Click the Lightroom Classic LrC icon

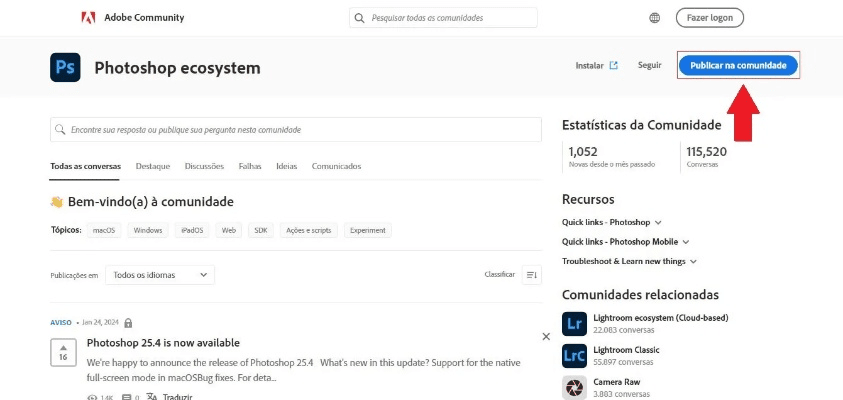pyautogui.click(x=574, y=355)
